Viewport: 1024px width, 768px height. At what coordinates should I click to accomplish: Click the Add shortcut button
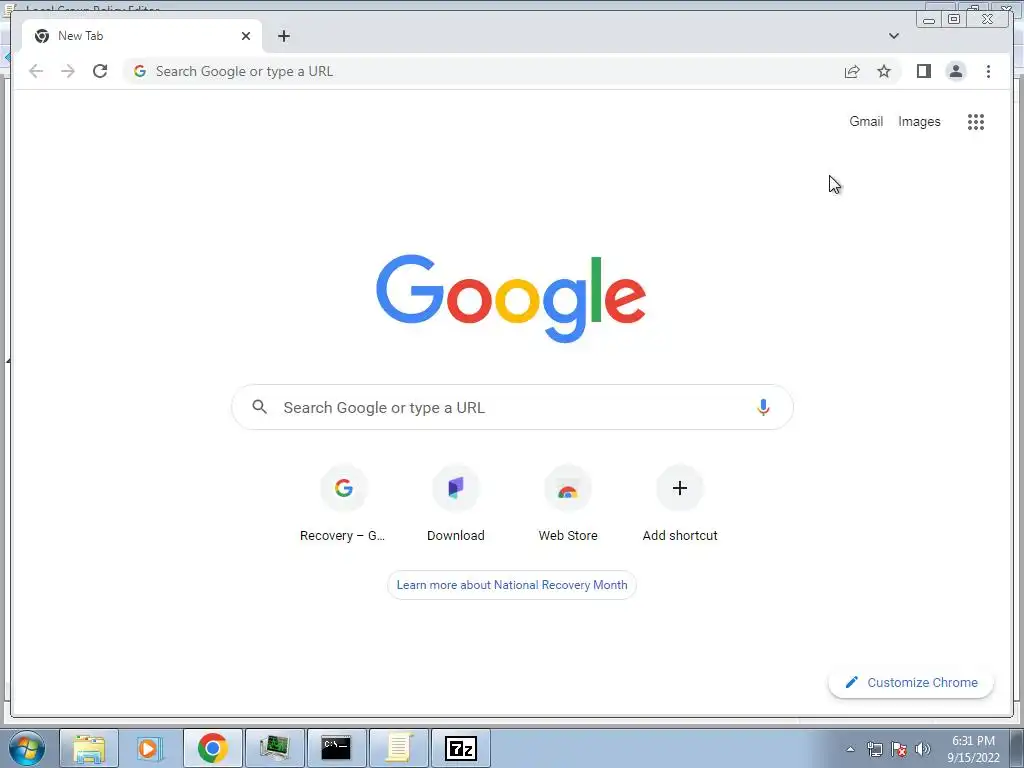click(x=680, y=504)
